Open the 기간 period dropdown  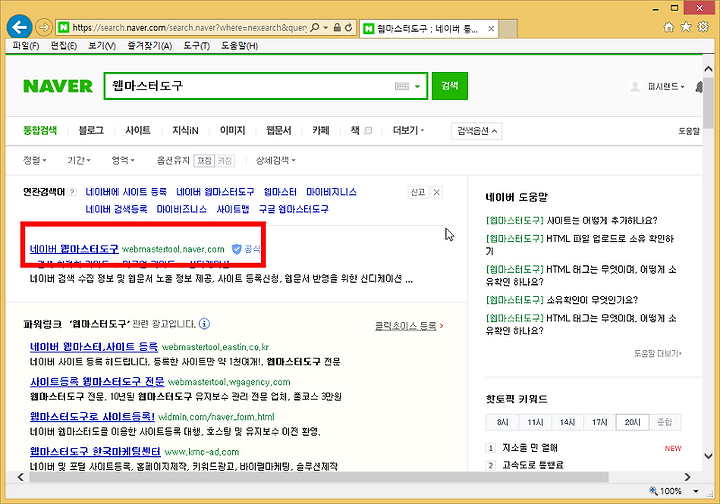point(79,160)
